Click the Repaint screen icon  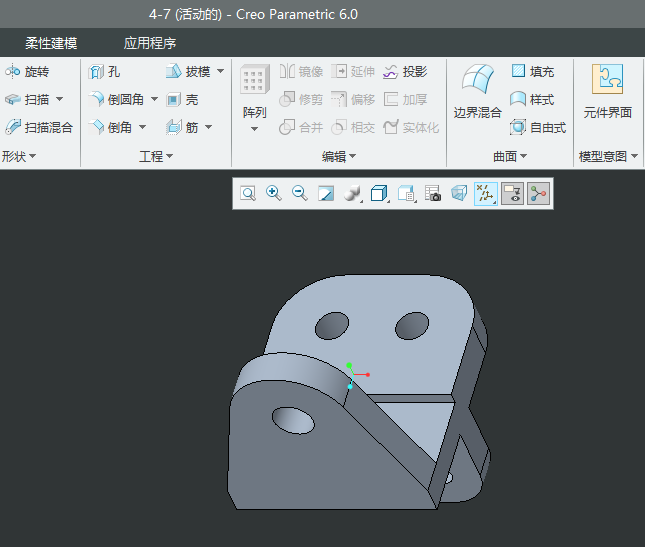coord(326,193)
